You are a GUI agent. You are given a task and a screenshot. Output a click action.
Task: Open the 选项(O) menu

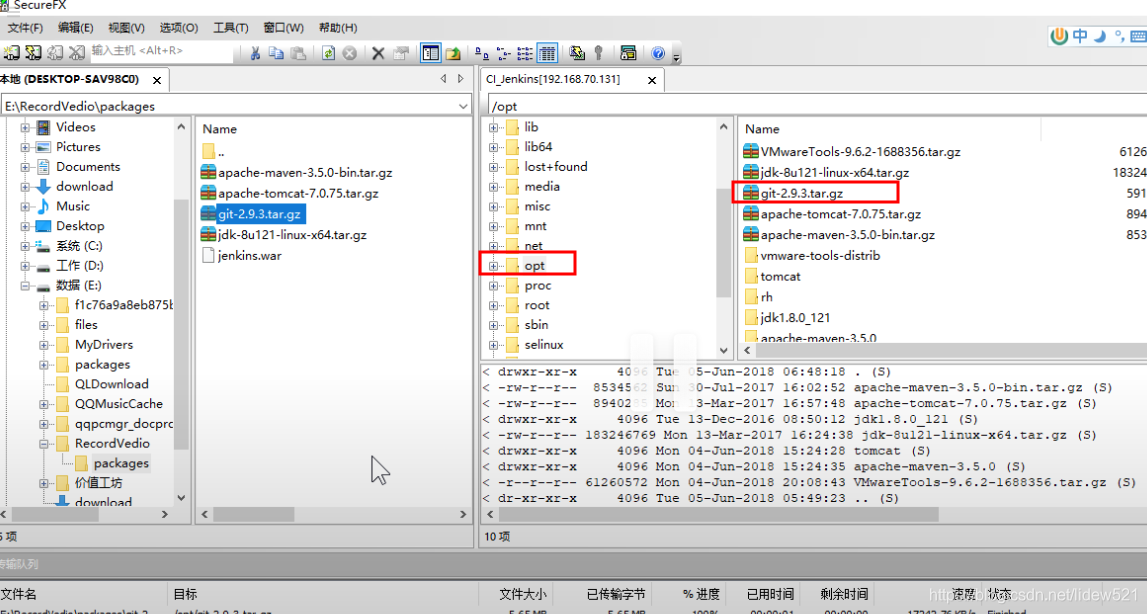point(178,28)
